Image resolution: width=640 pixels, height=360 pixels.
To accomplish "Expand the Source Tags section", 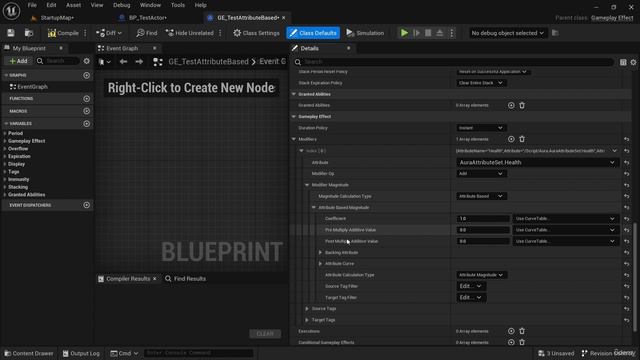I will click(307, 309).
